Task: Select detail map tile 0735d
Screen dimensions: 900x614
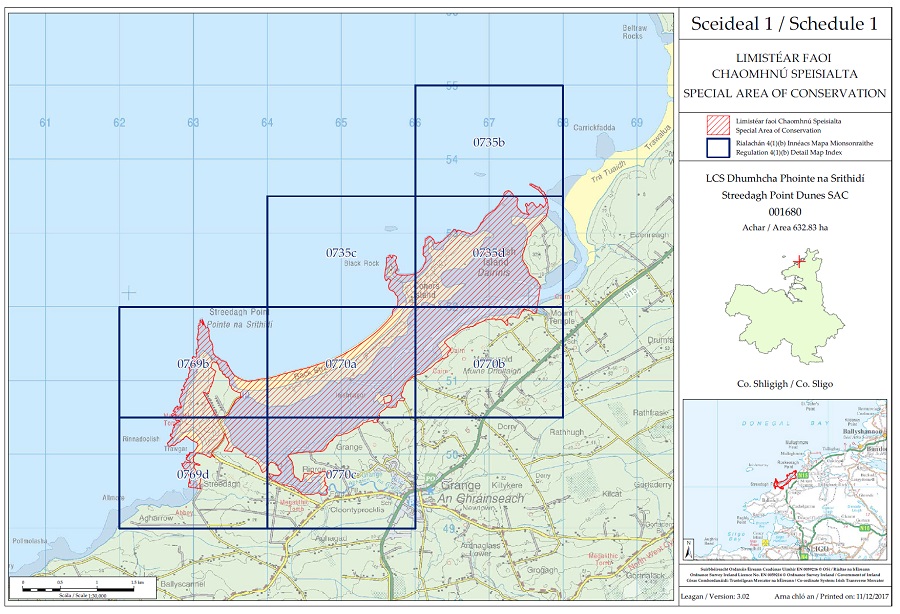Action: [489, 252]
